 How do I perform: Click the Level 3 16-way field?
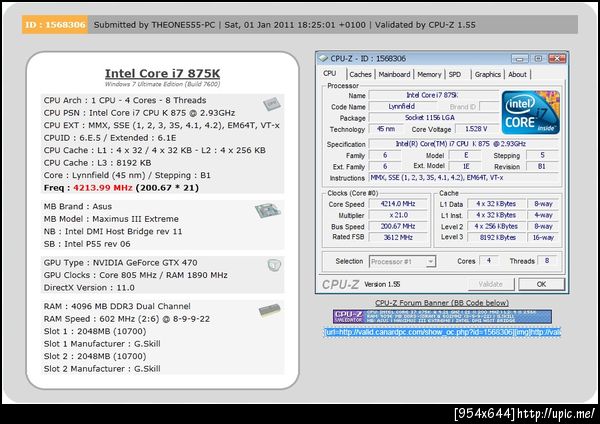point(543,237)
